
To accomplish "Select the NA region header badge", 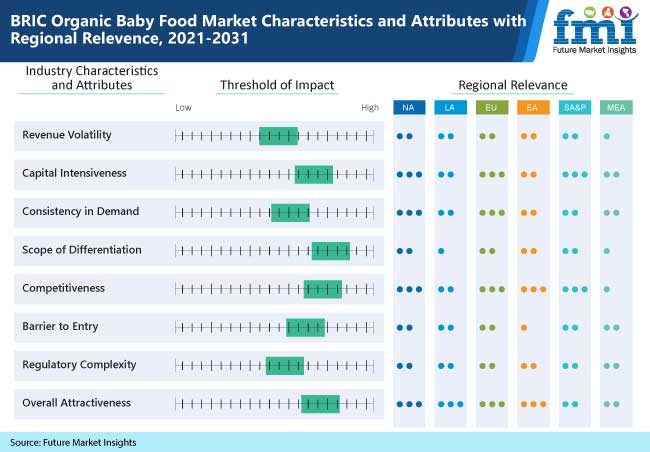I will (409, 107).
